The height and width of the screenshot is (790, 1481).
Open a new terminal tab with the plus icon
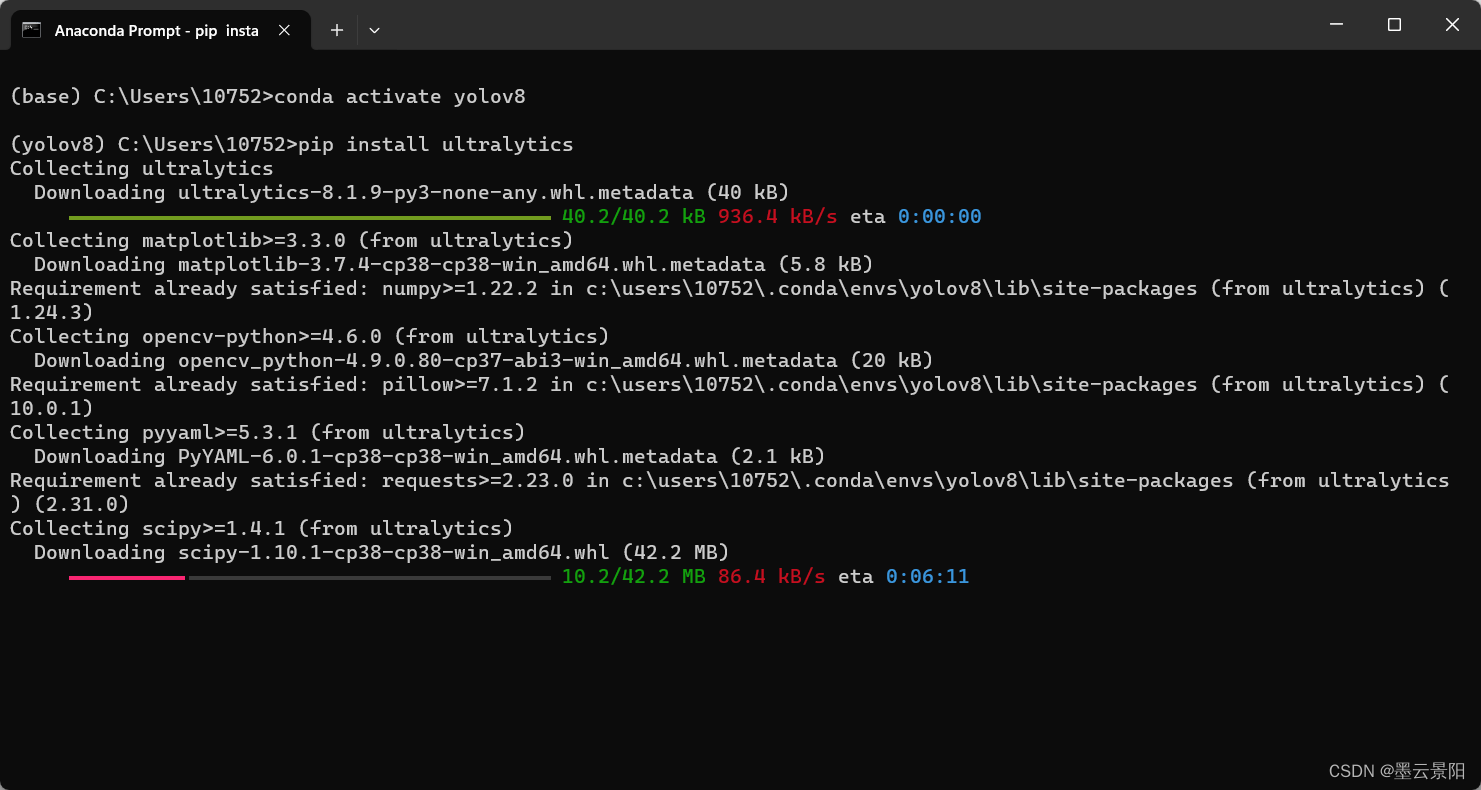pos(336,30)
